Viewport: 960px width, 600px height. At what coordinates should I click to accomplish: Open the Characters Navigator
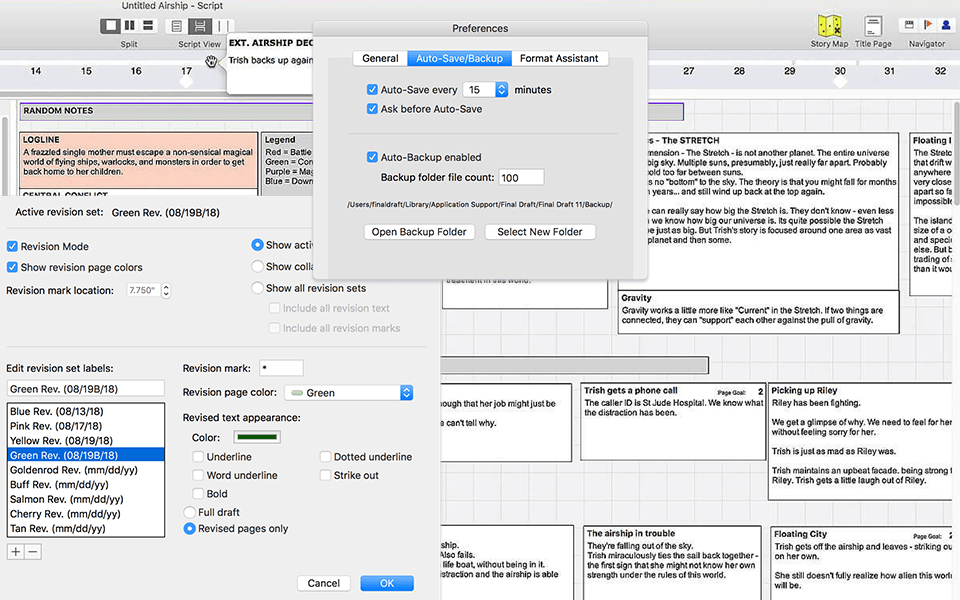tap(946, 26)
